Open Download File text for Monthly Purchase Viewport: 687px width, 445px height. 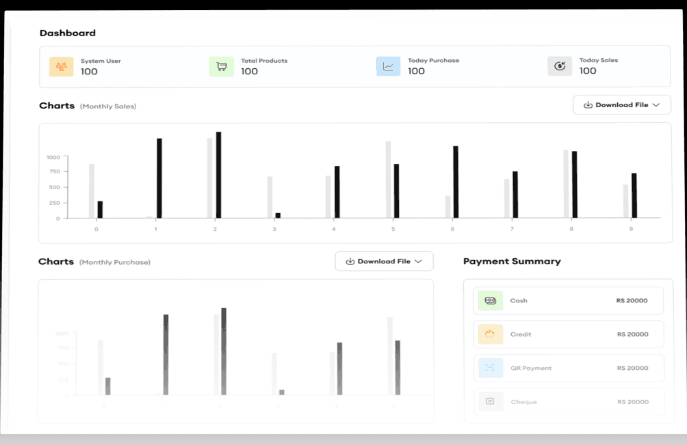coord(383,261)
